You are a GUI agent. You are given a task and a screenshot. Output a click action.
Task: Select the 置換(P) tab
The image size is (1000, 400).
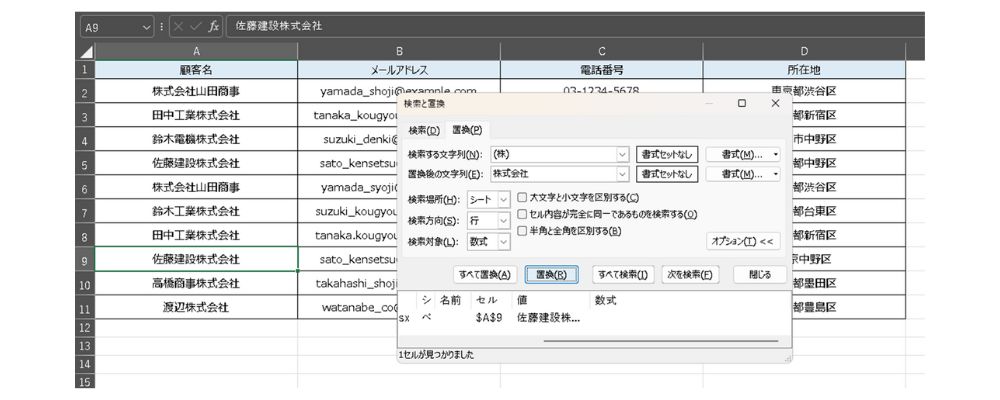coord(466,130)
